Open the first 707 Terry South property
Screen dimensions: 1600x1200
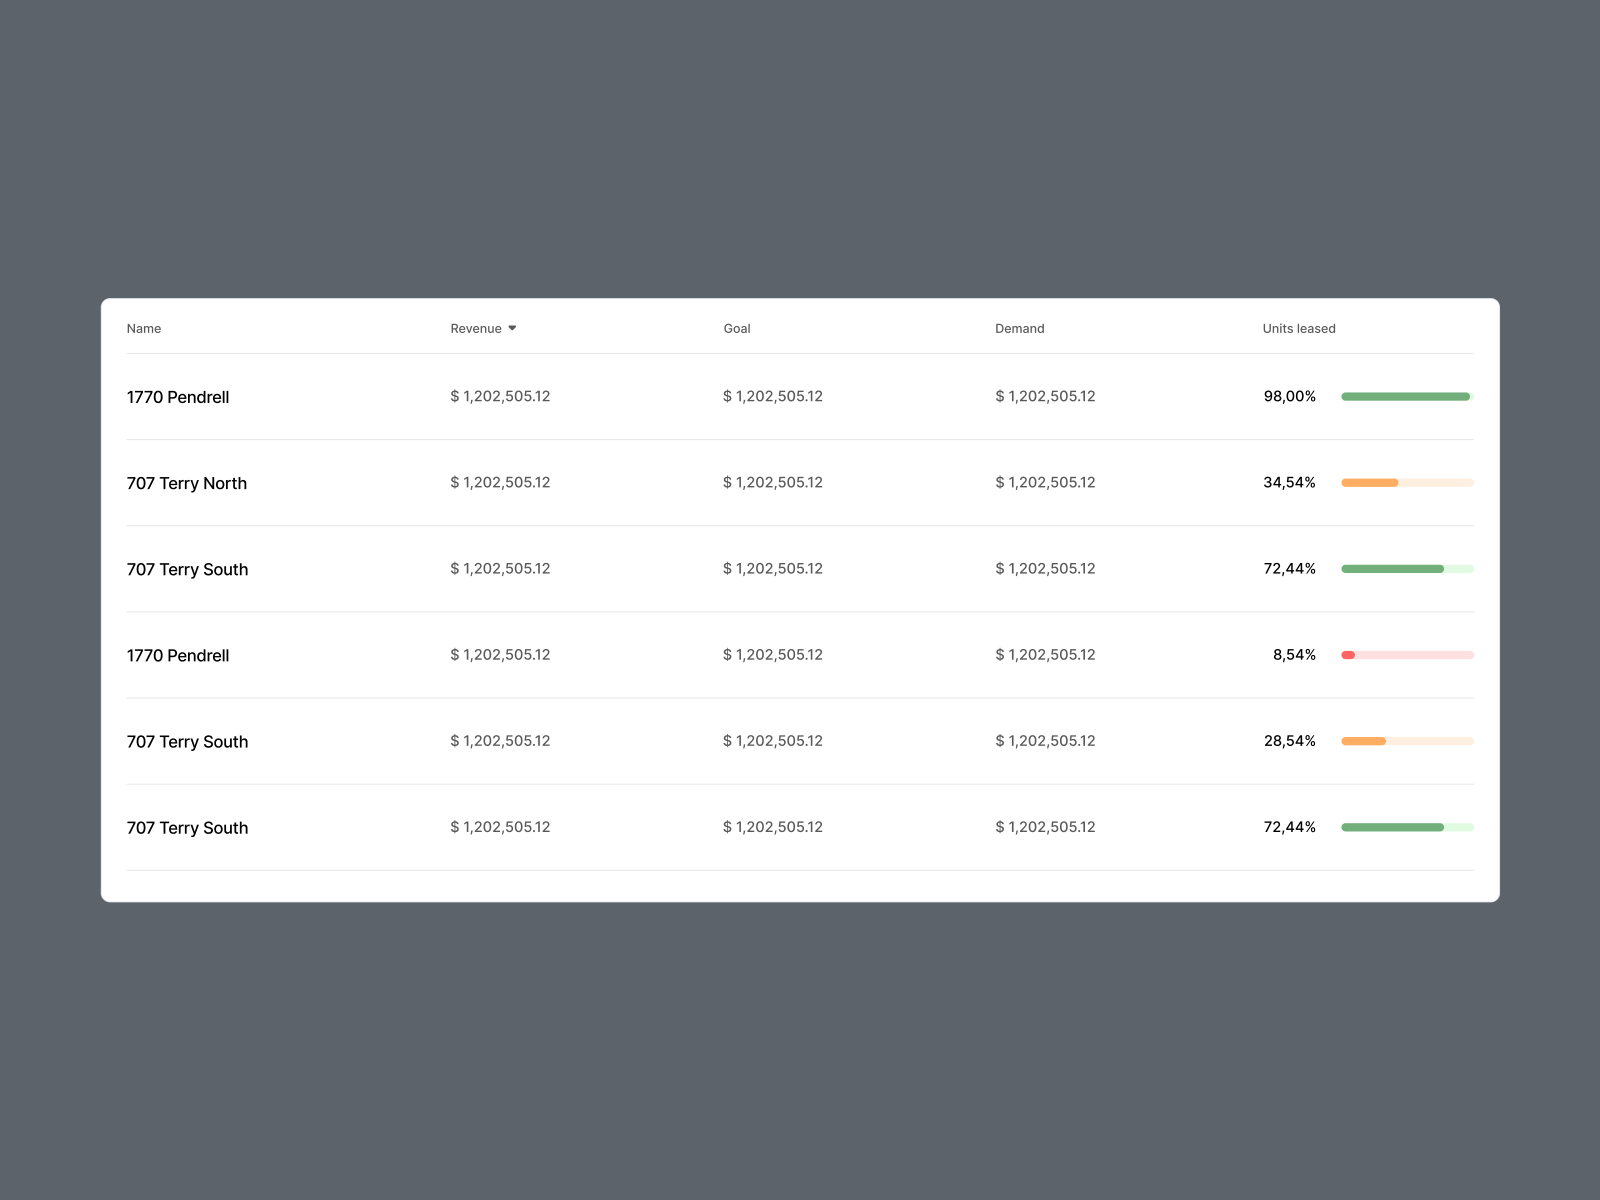coord(187,569)
